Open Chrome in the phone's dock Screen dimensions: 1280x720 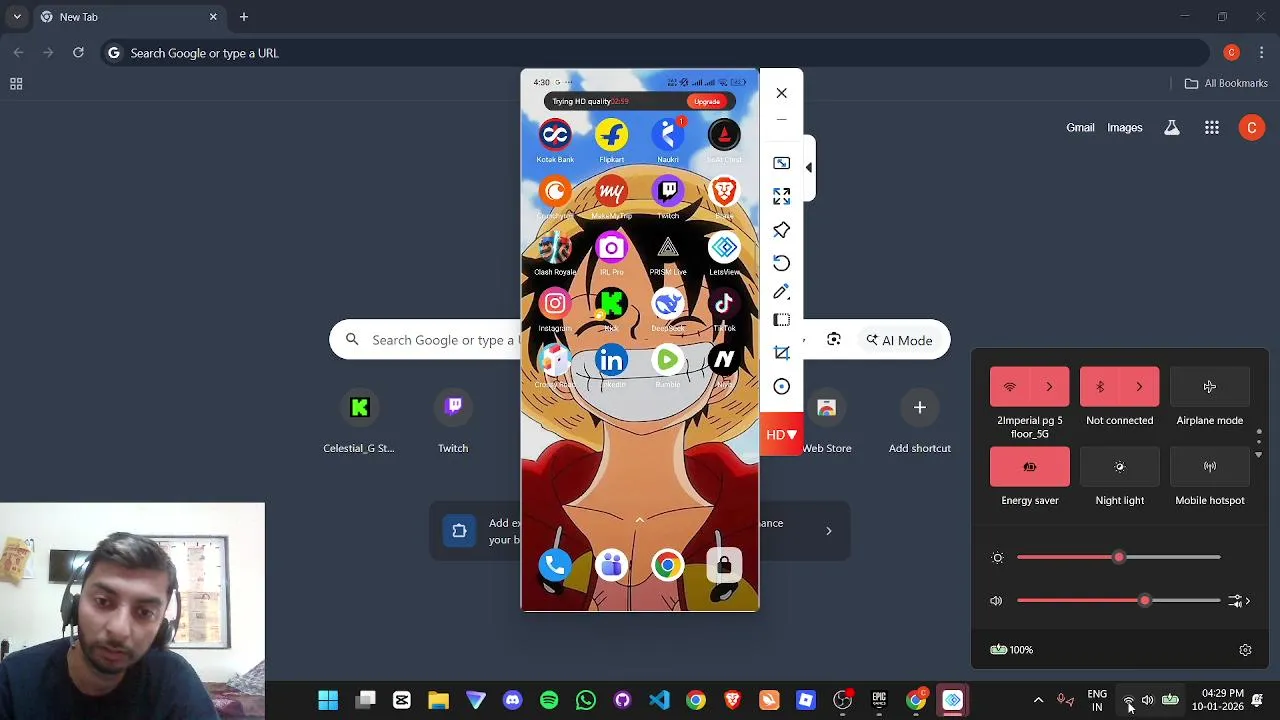(667, 566)
